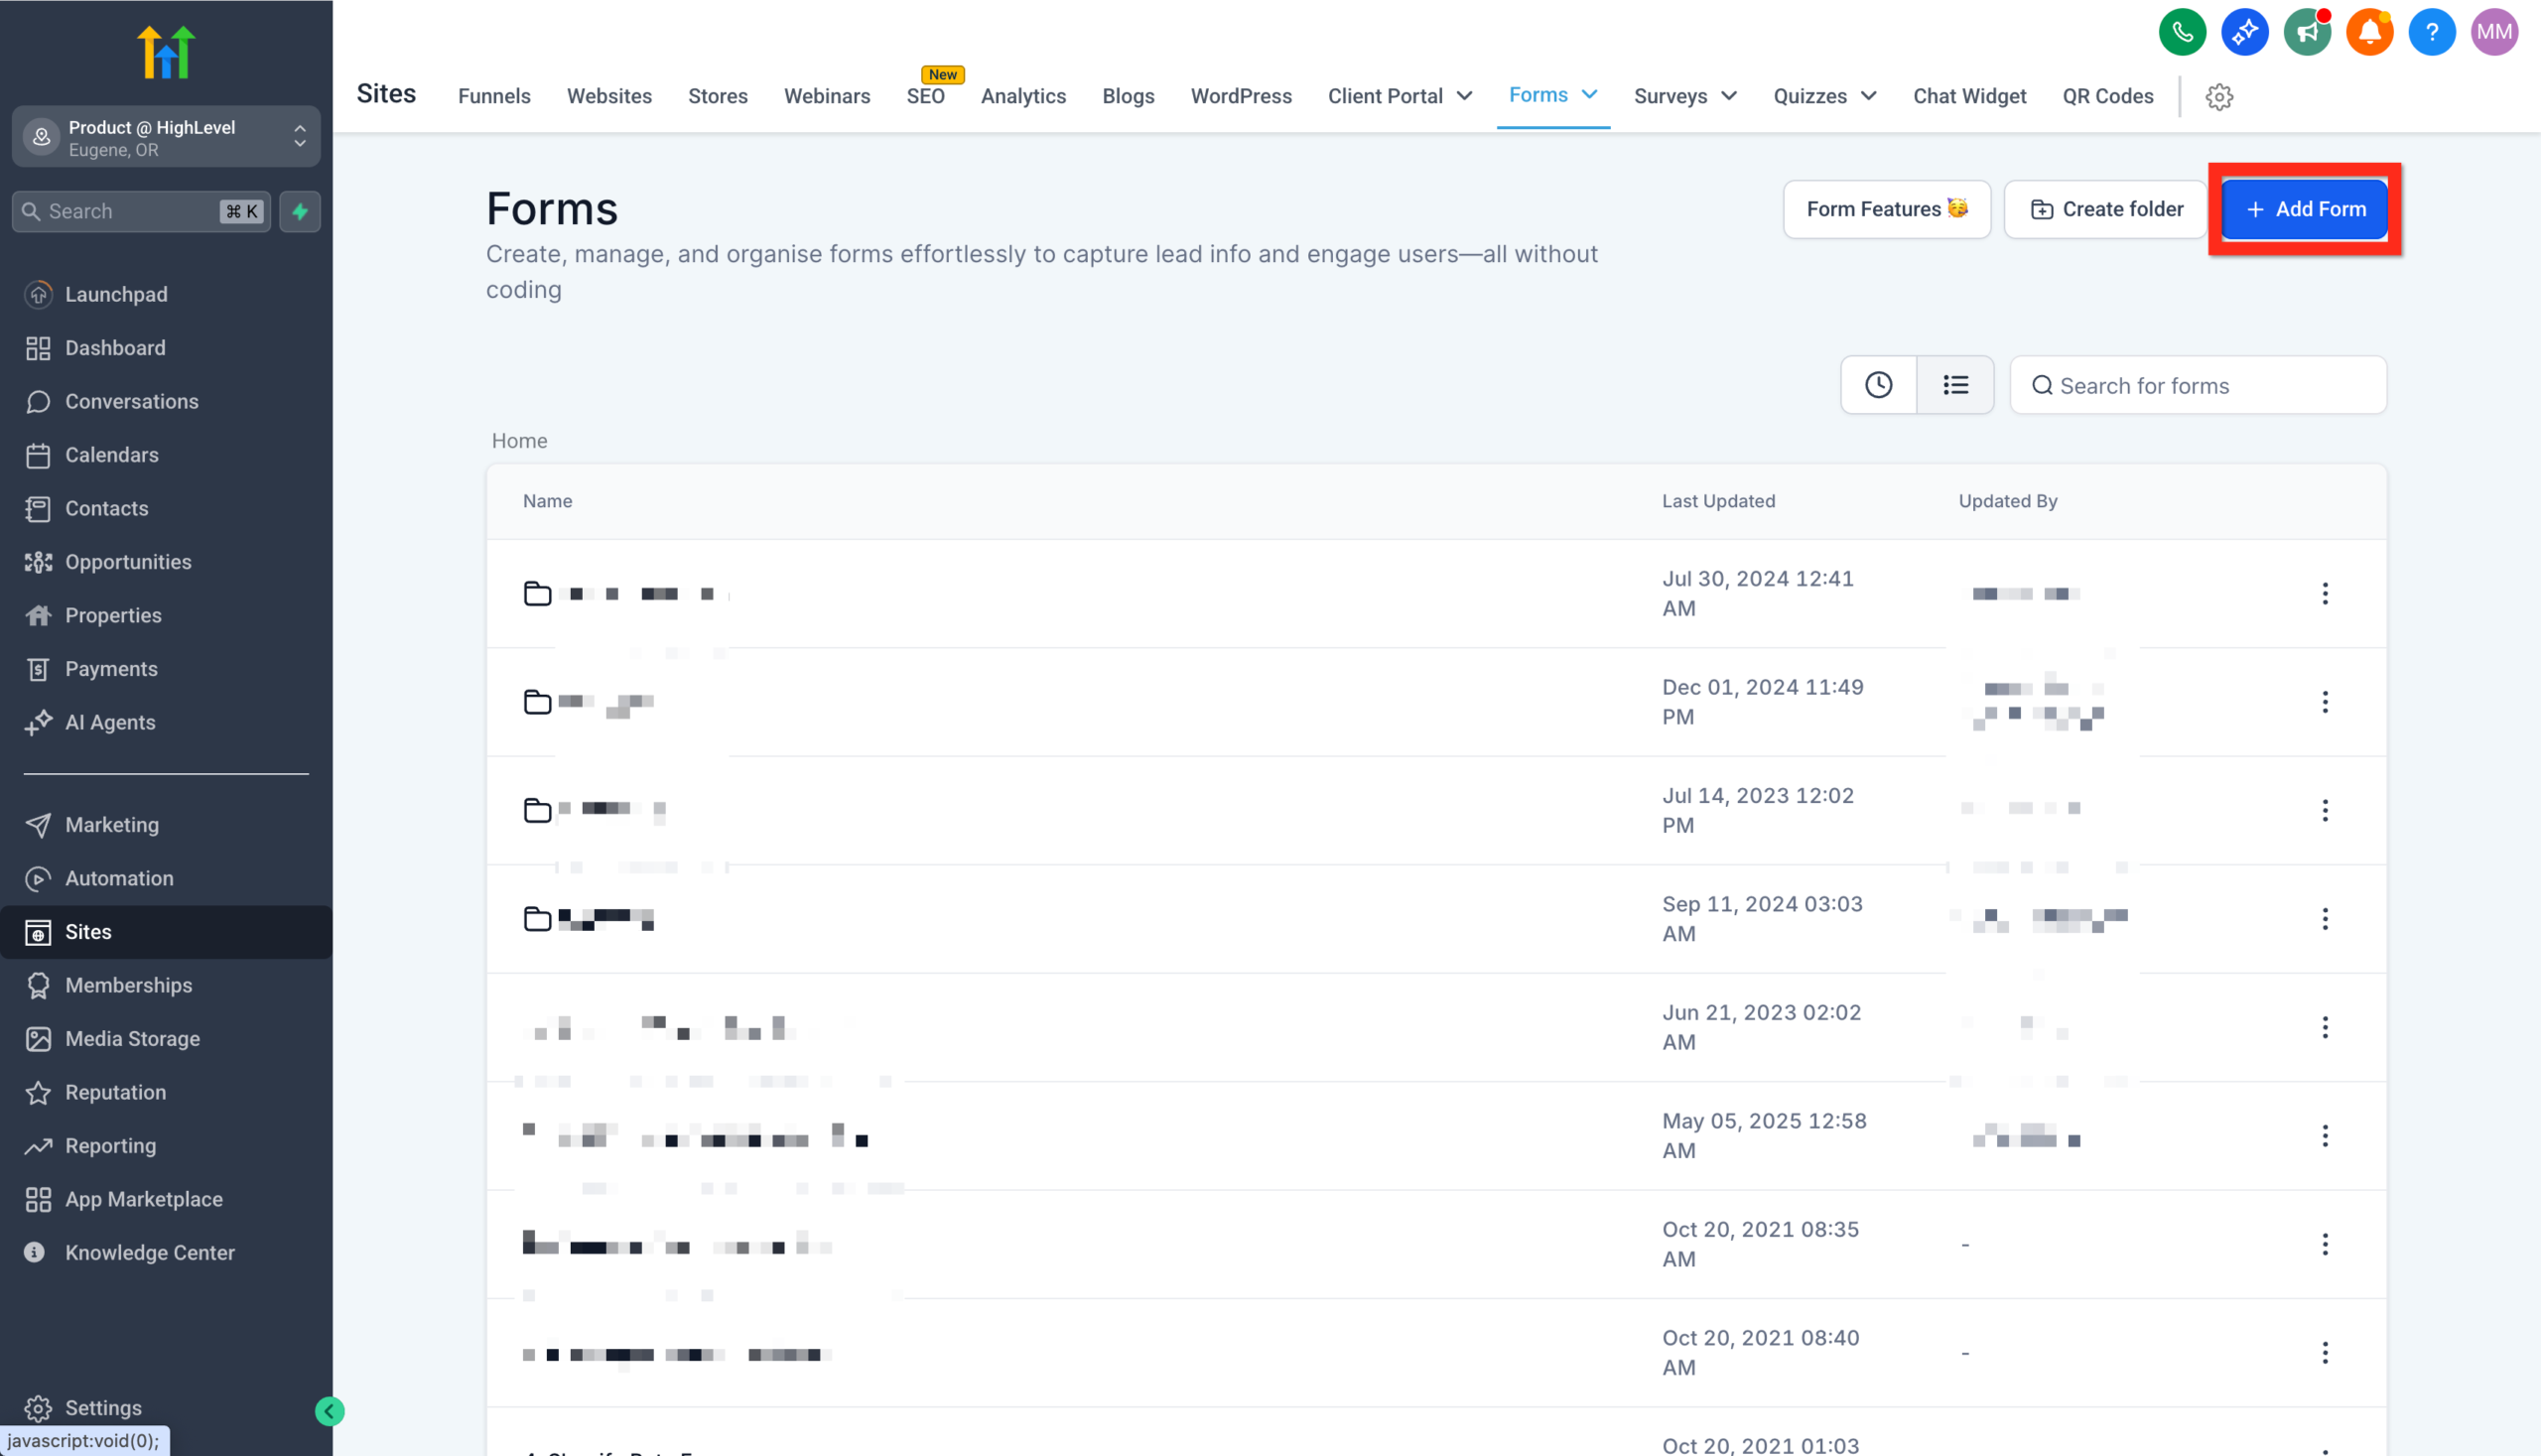Open Conversations from the sidebar

131,401
